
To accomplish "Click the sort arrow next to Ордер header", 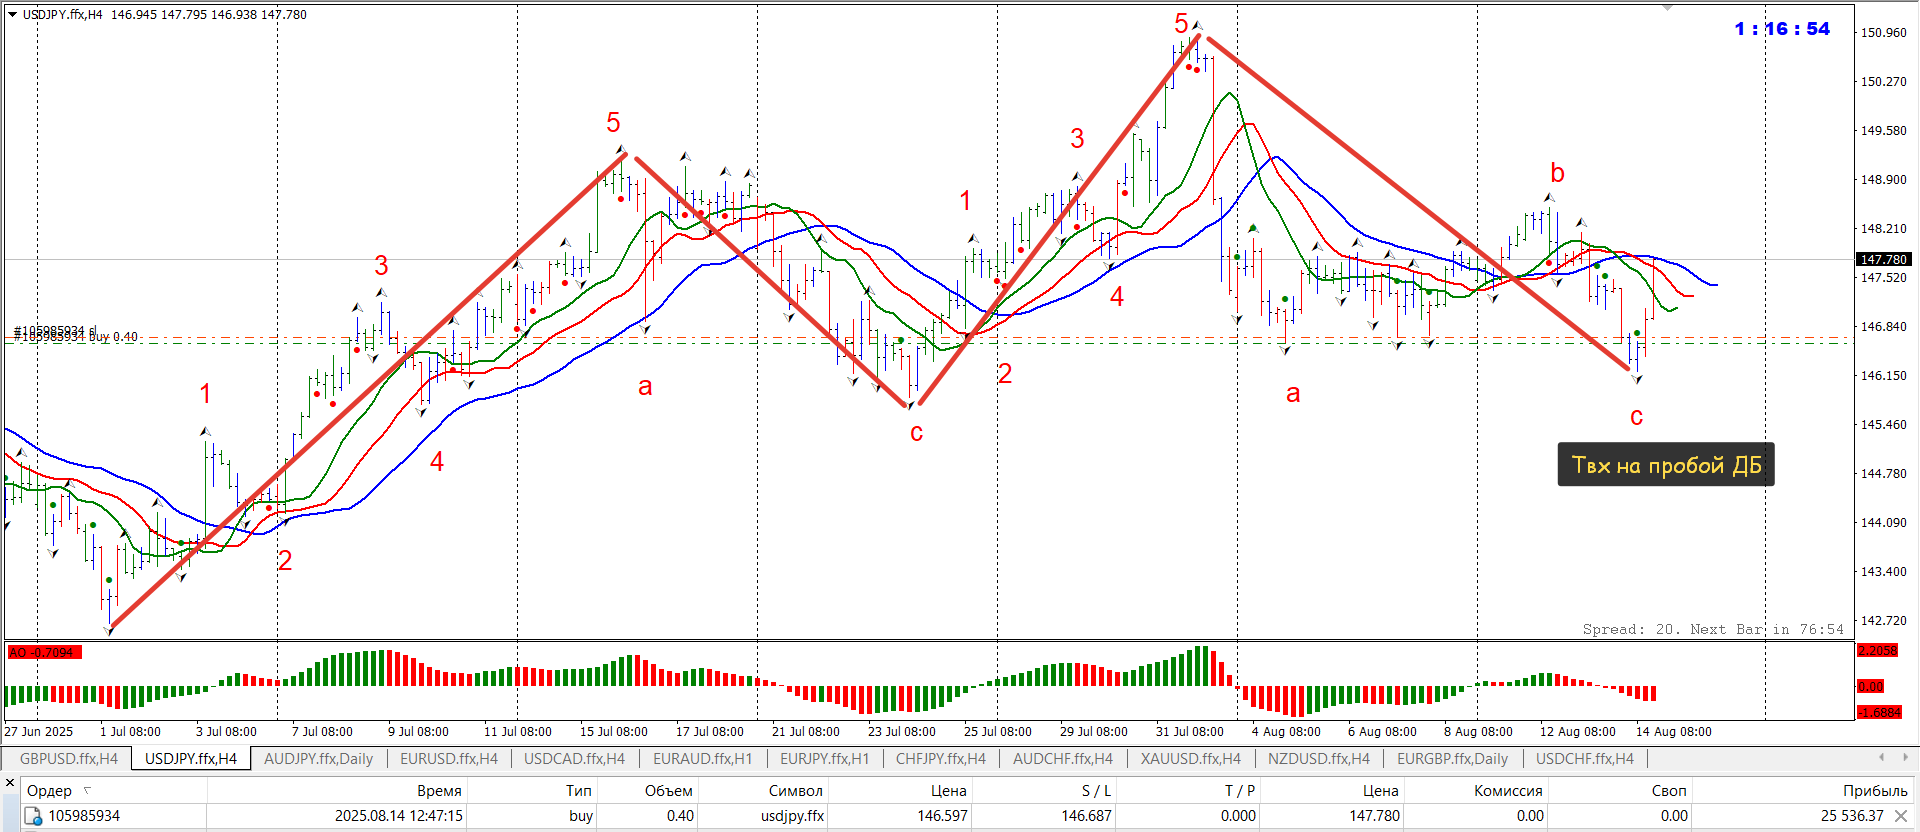I will (x=87, y=790).
